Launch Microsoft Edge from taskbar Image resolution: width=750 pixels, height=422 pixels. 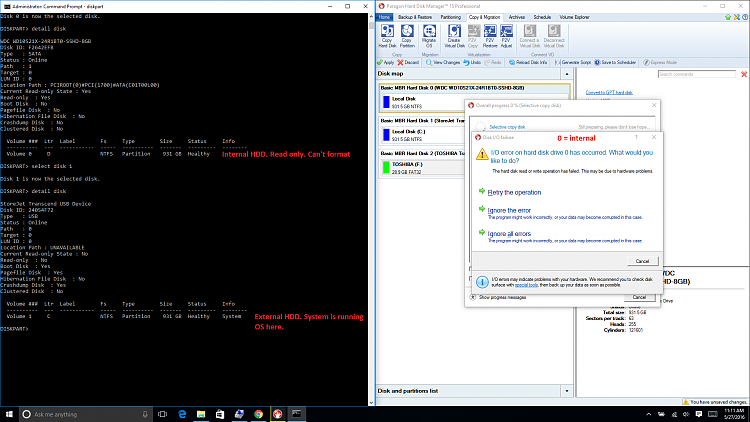182,414
